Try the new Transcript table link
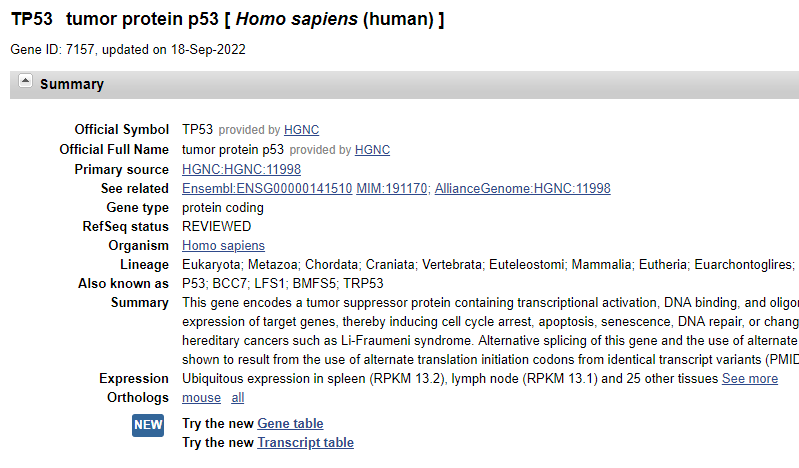The image size is (799, 468). pyautogui.click(x=305, y=443)
